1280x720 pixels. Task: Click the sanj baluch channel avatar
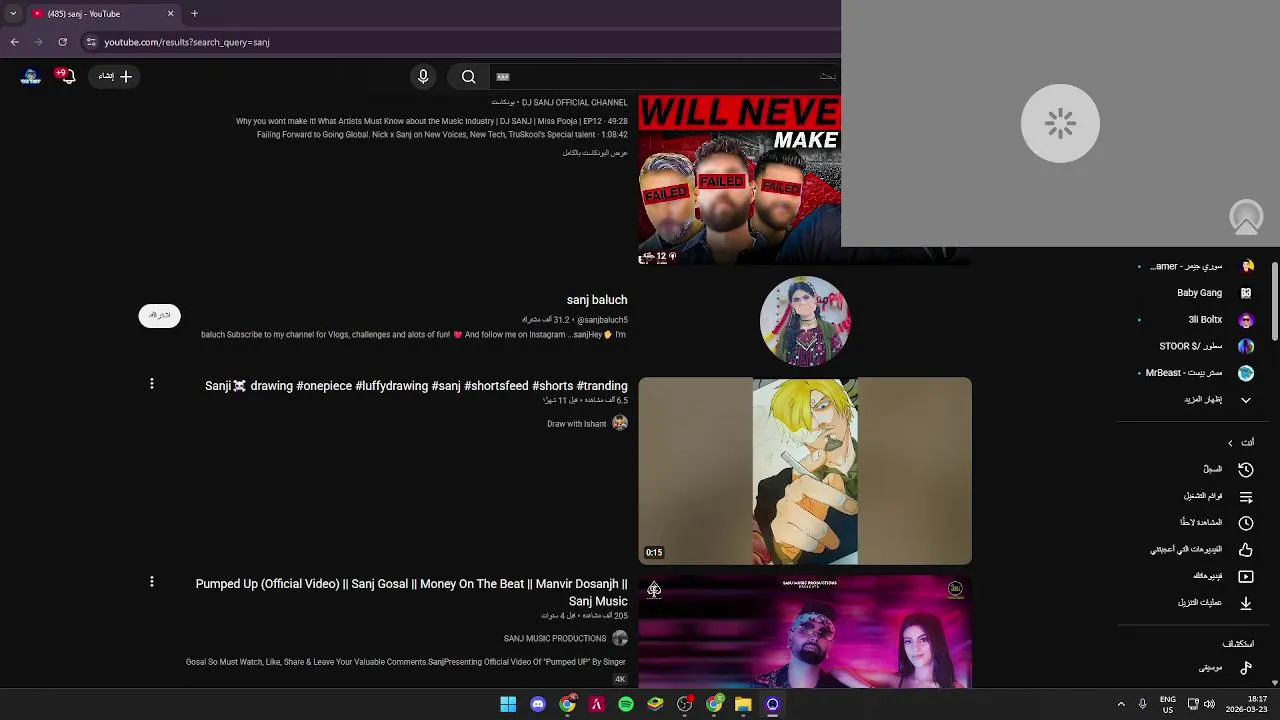tap(805, 321)
